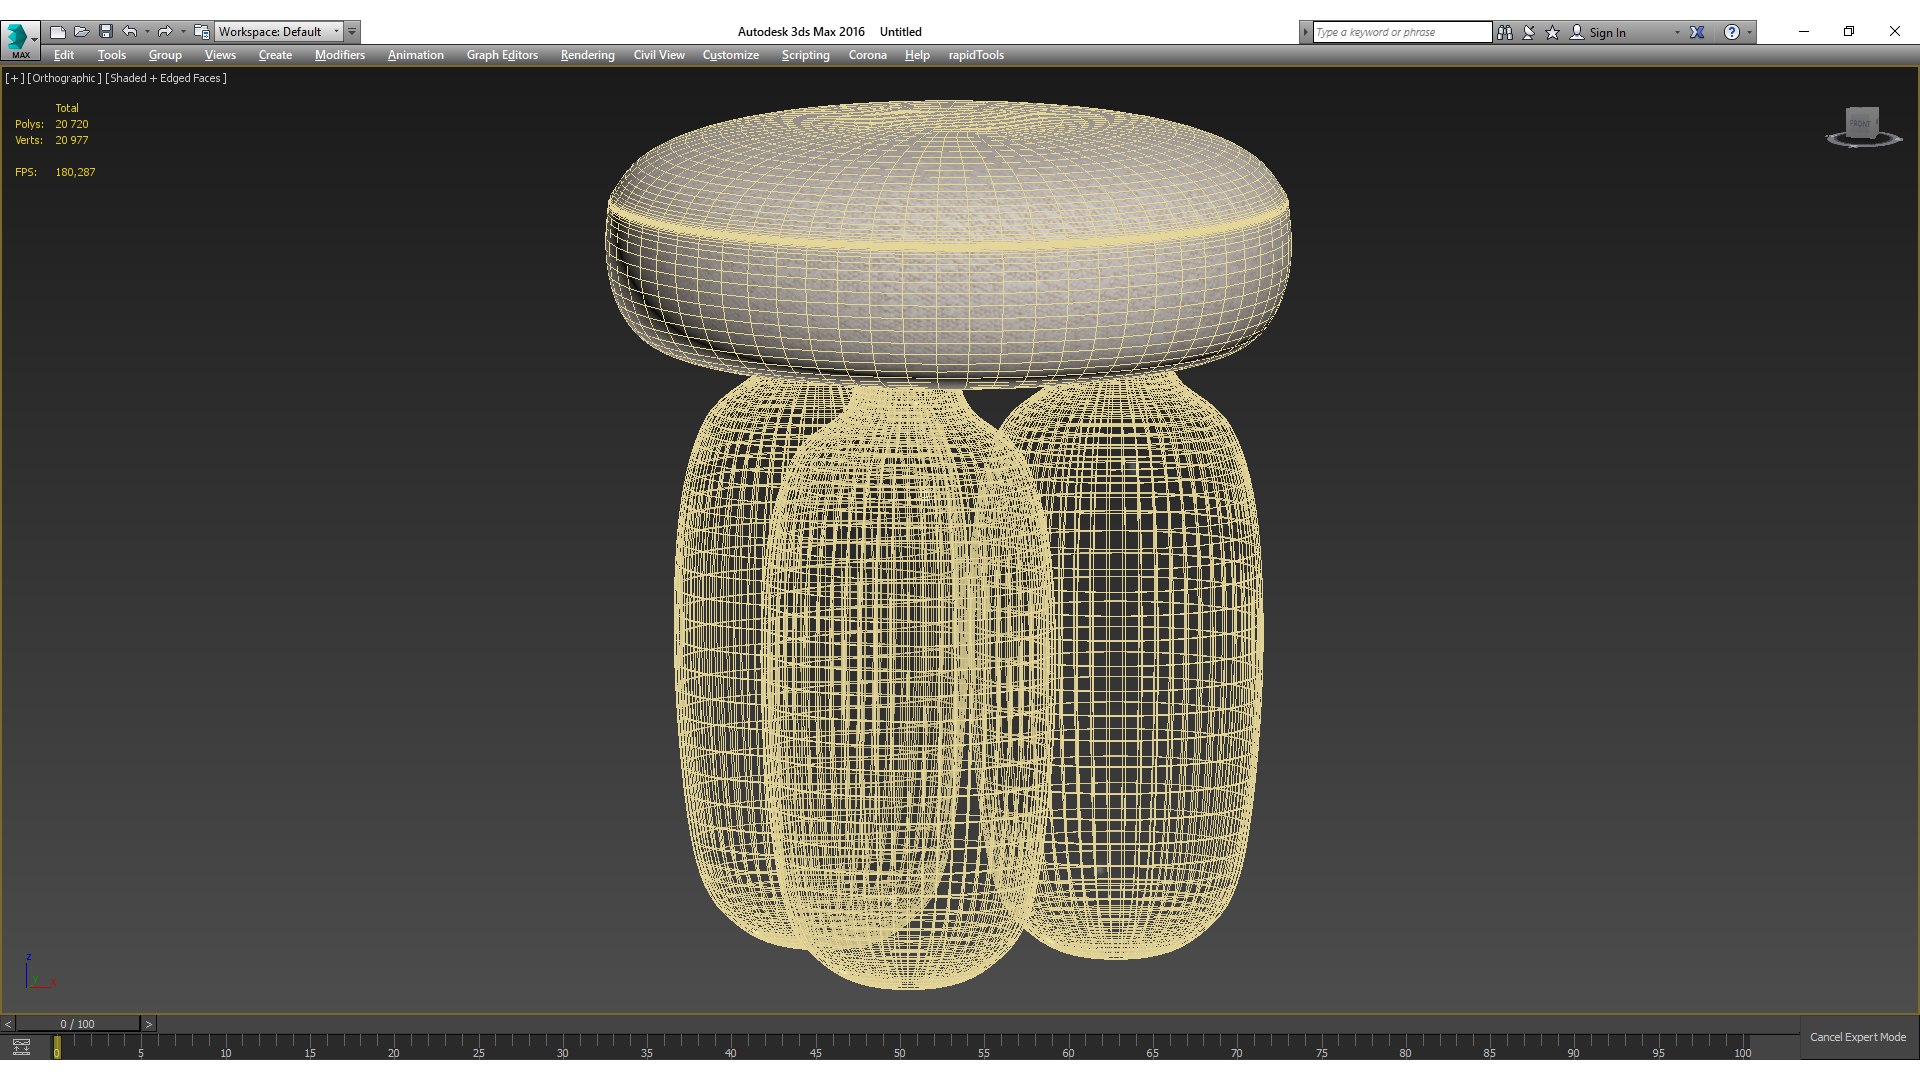
Task: Click the Shaded + Edged Faces shading label
Action: tap(166, 78)
